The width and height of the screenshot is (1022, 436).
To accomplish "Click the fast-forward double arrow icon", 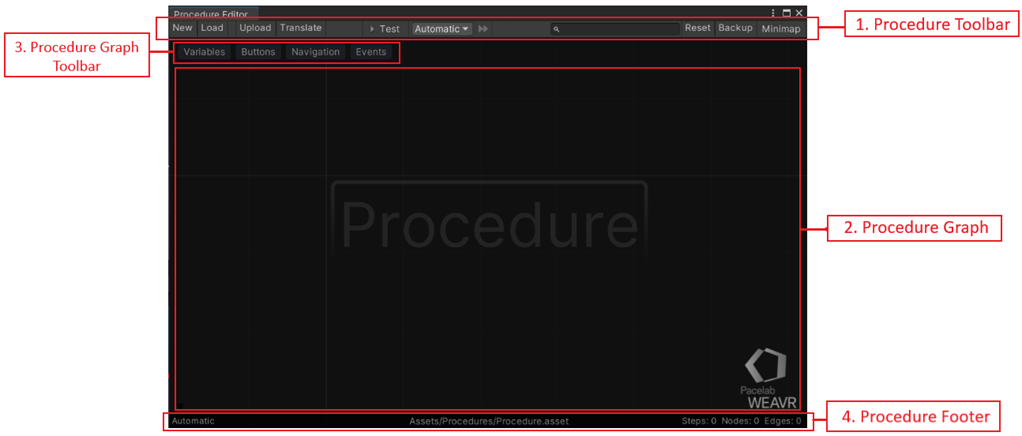I will tap(483, 29).
